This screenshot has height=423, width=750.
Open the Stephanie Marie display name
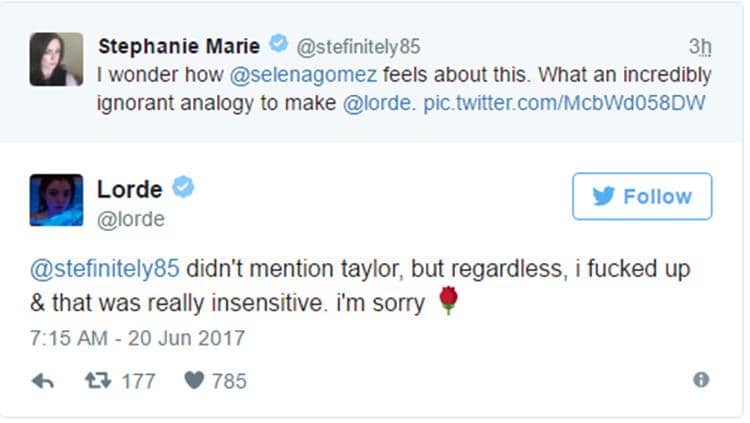point(180,45)
